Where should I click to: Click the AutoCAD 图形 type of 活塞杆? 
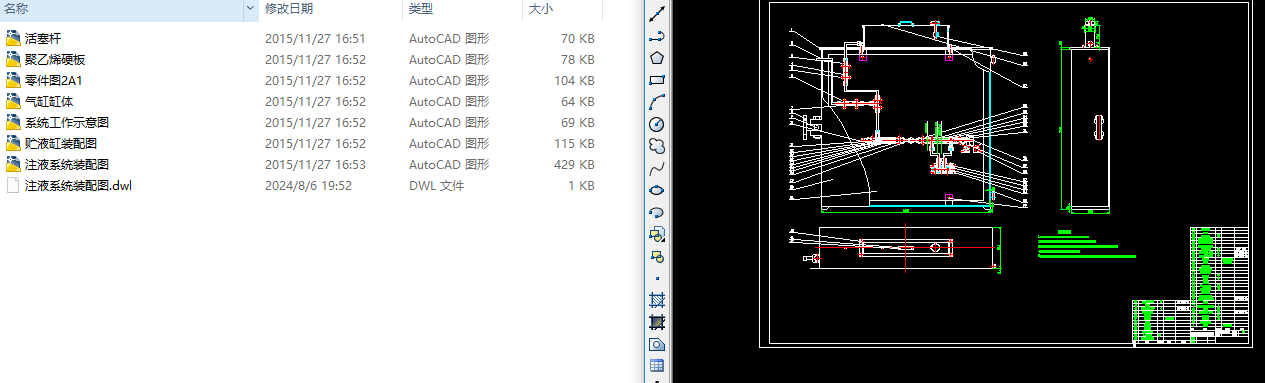pyautogui.click(x=449, y=39)
